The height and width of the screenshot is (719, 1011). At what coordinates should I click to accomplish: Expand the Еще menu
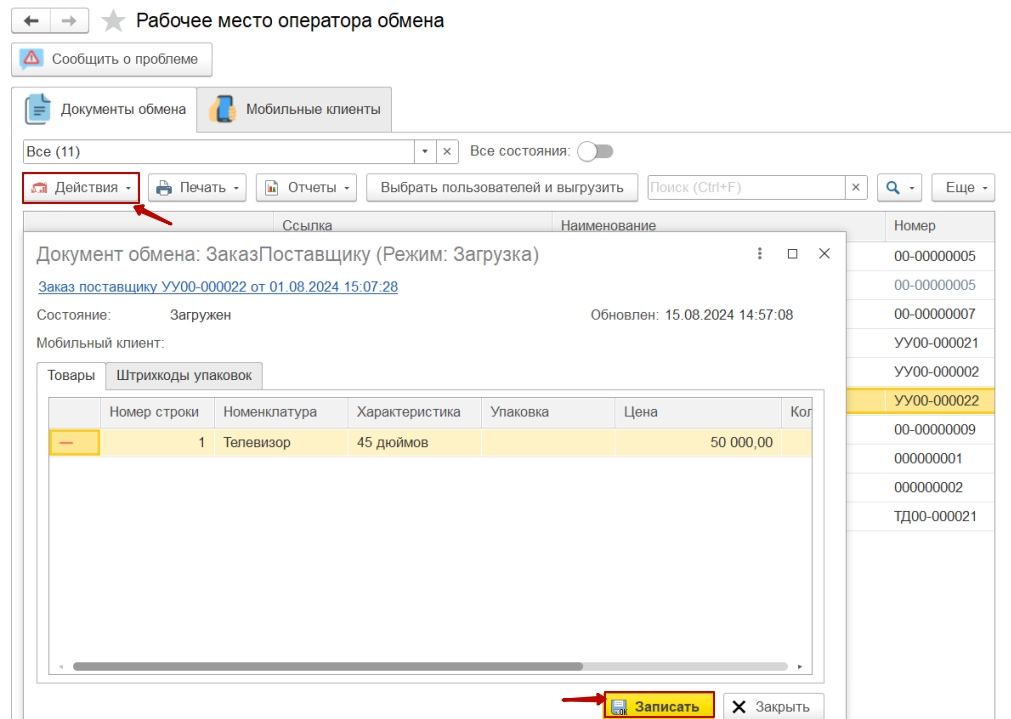point(963,187)
